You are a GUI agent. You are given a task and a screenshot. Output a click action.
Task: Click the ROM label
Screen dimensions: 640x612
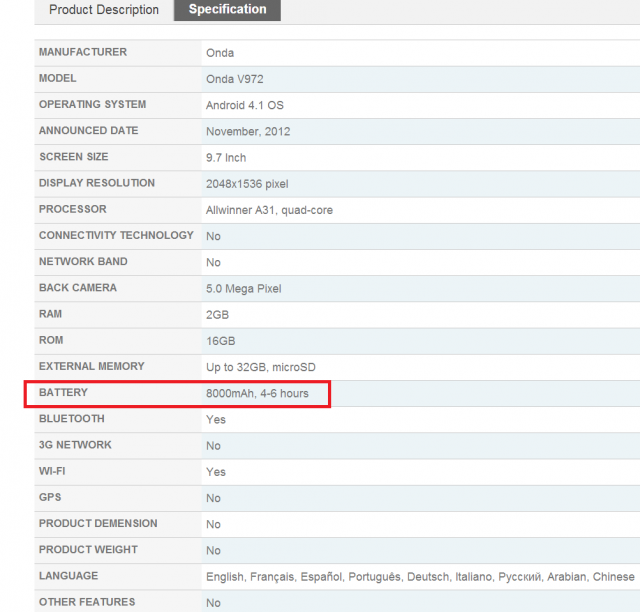click(51, 340)
